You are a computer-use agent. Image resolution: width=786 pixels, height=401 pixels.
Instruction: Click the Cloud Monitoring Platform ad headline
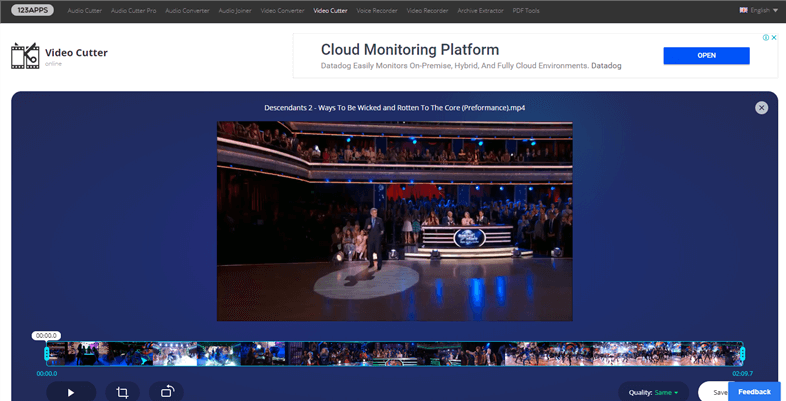(410, 50)
